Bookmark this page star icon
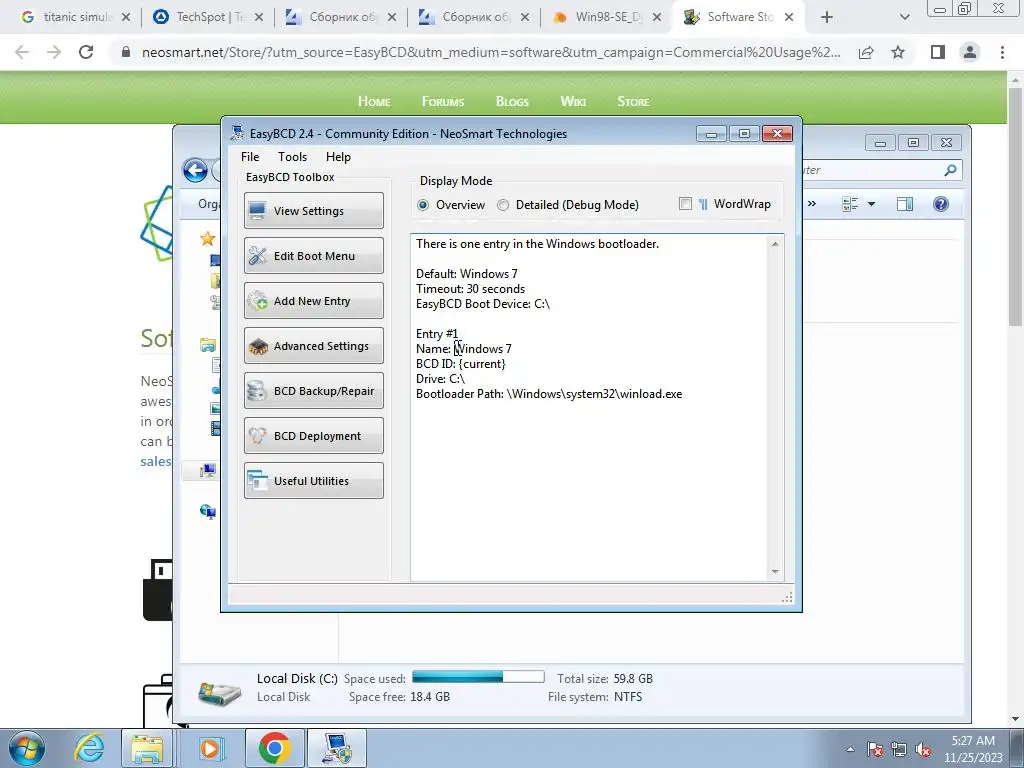1024x768 pixels. pos(898,52)
